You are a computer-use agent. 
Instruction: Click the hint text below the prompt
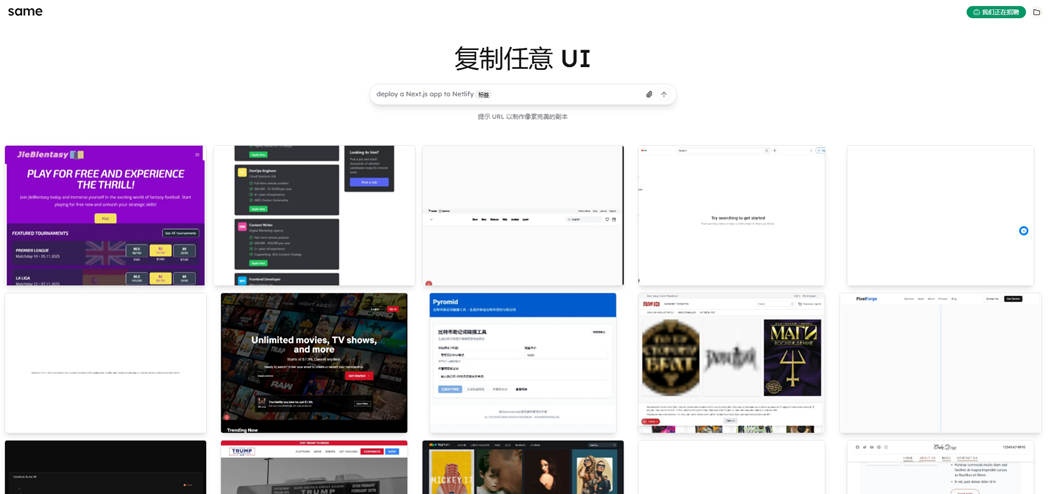point(523,116)
